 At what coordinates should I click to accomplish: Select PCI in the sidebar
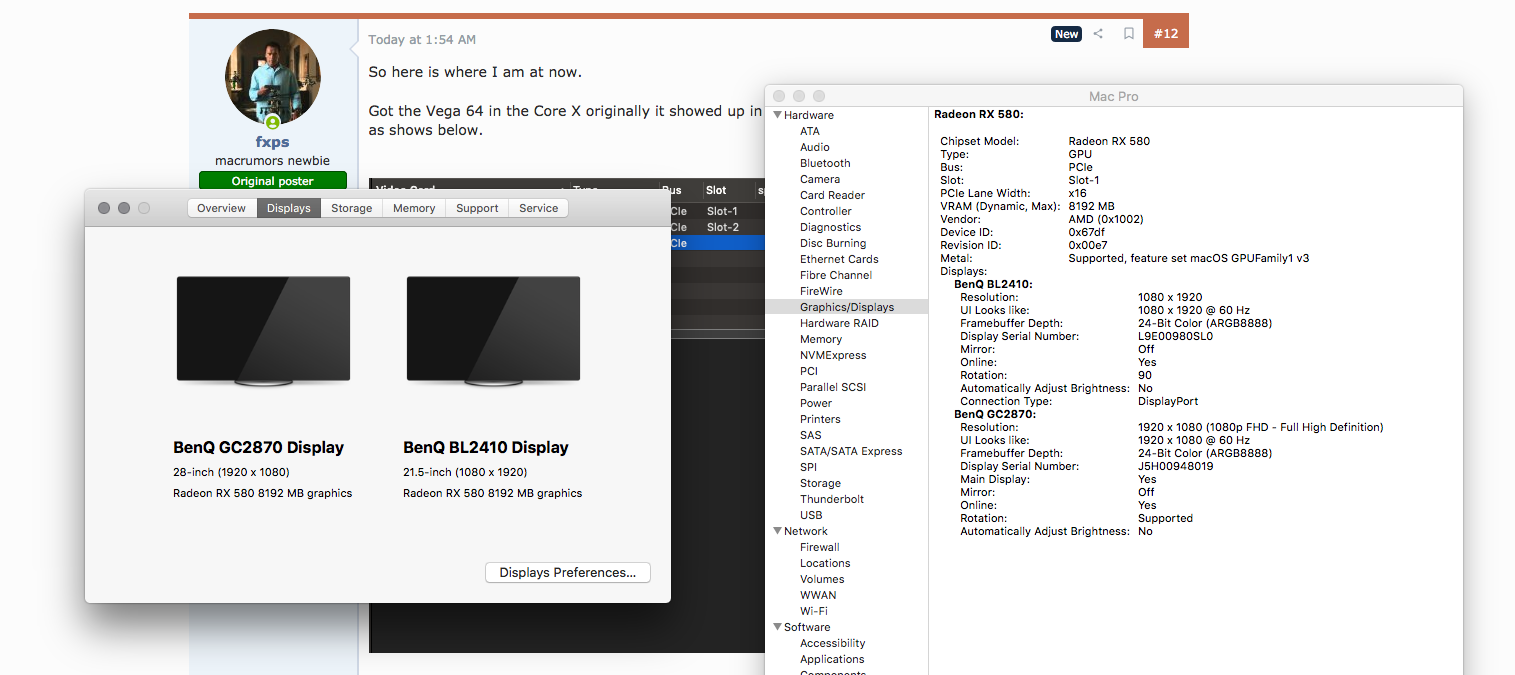[x=808, y=371]
